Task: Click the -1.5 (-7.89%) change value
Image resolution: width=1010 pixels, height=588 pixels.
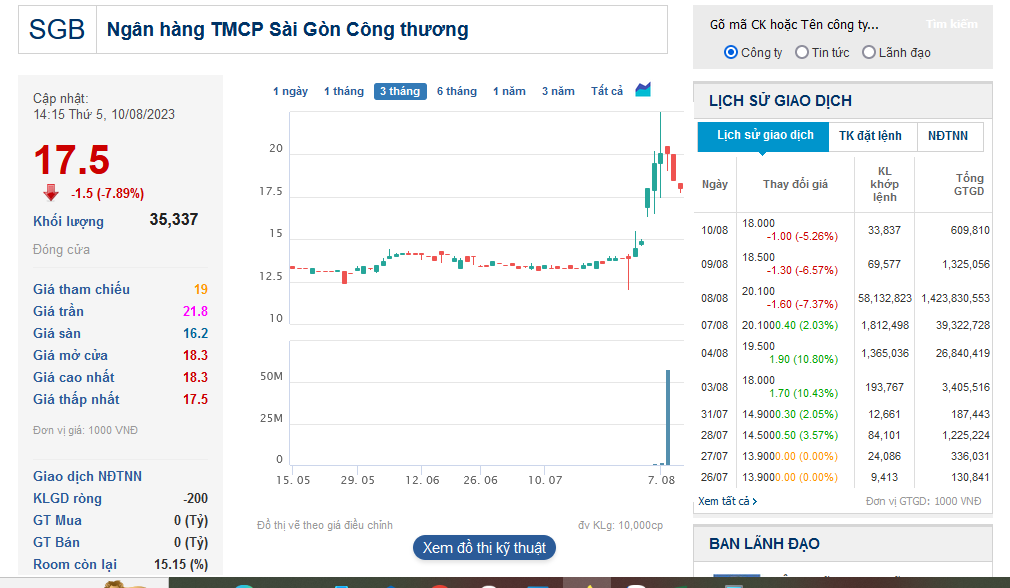Action: 107,193
